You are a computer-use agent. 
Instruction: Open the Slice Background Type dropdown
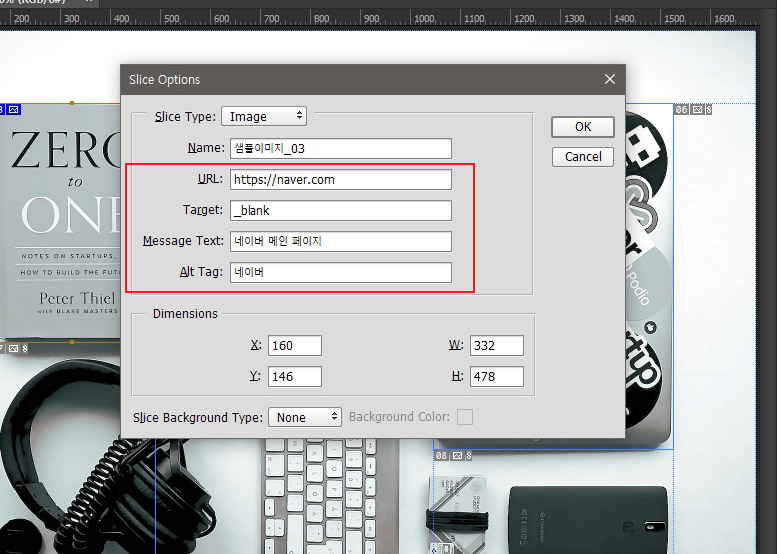coord(305,417)
